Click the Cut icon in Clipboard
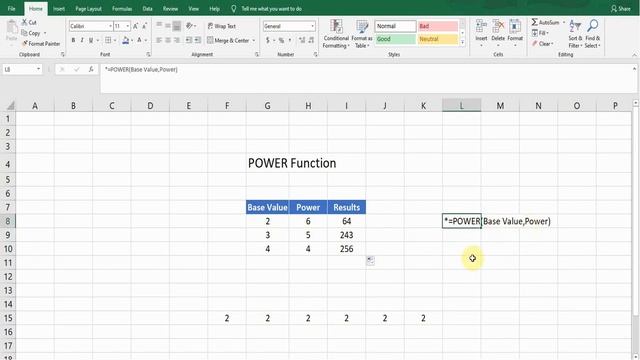The height and width of the screenshot is (360, 640). point(24,22)
